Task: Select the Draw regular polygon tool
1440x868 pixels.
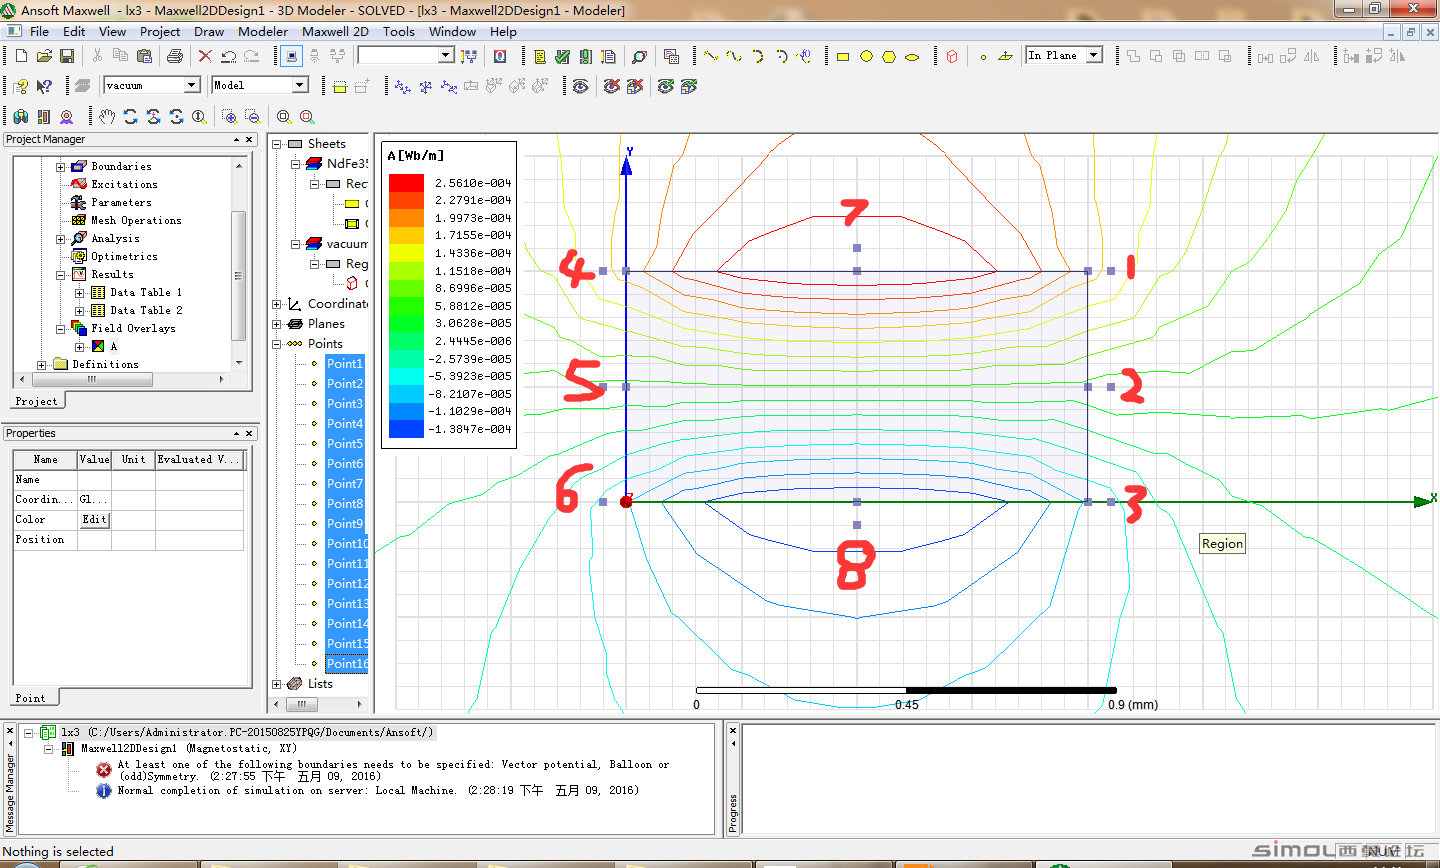Action: [889, 57]
